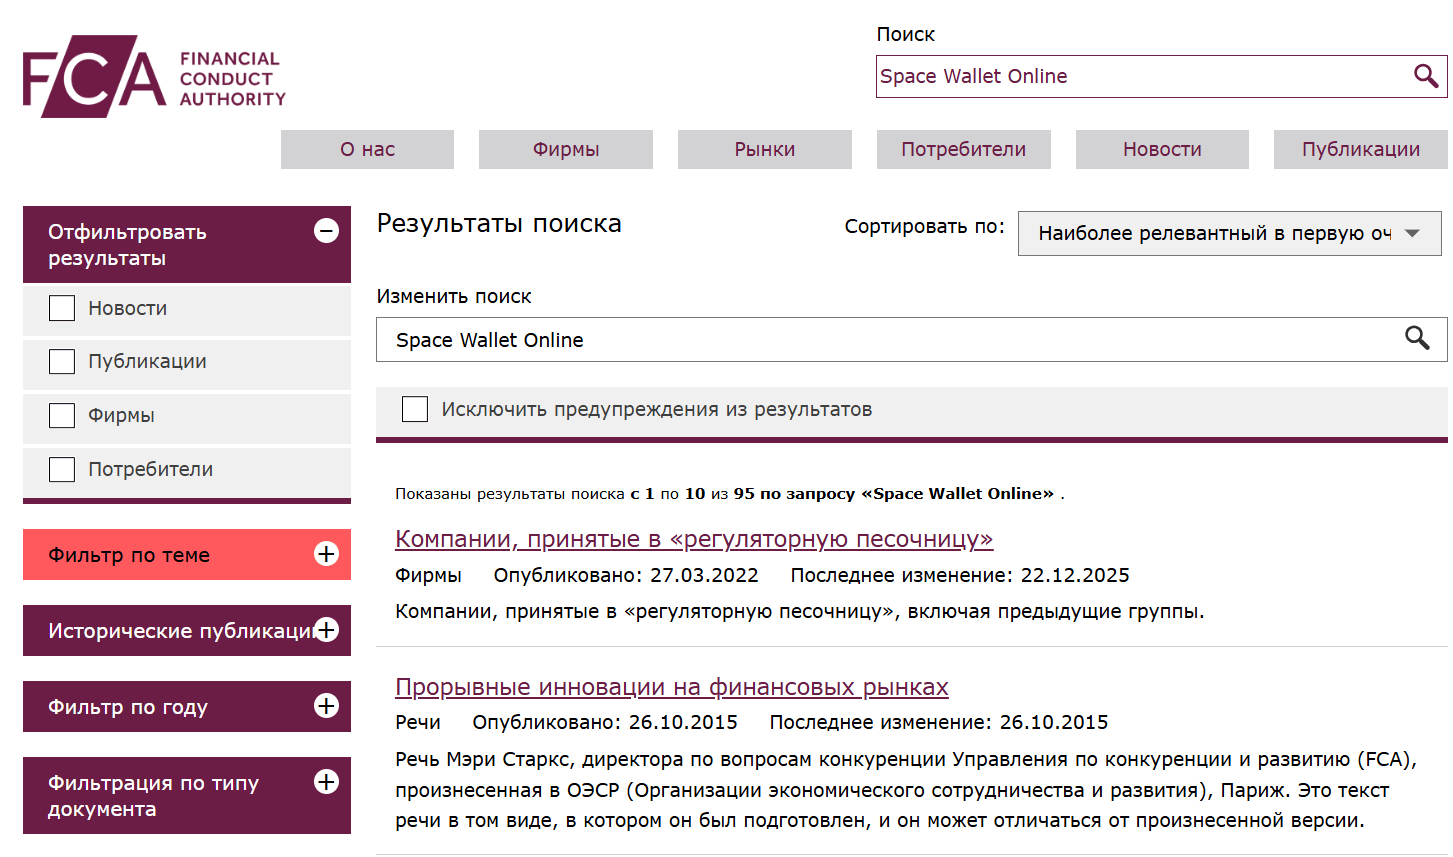
Task: Click the magnifier icon in the top search bar
Action: pos(1424,75)
